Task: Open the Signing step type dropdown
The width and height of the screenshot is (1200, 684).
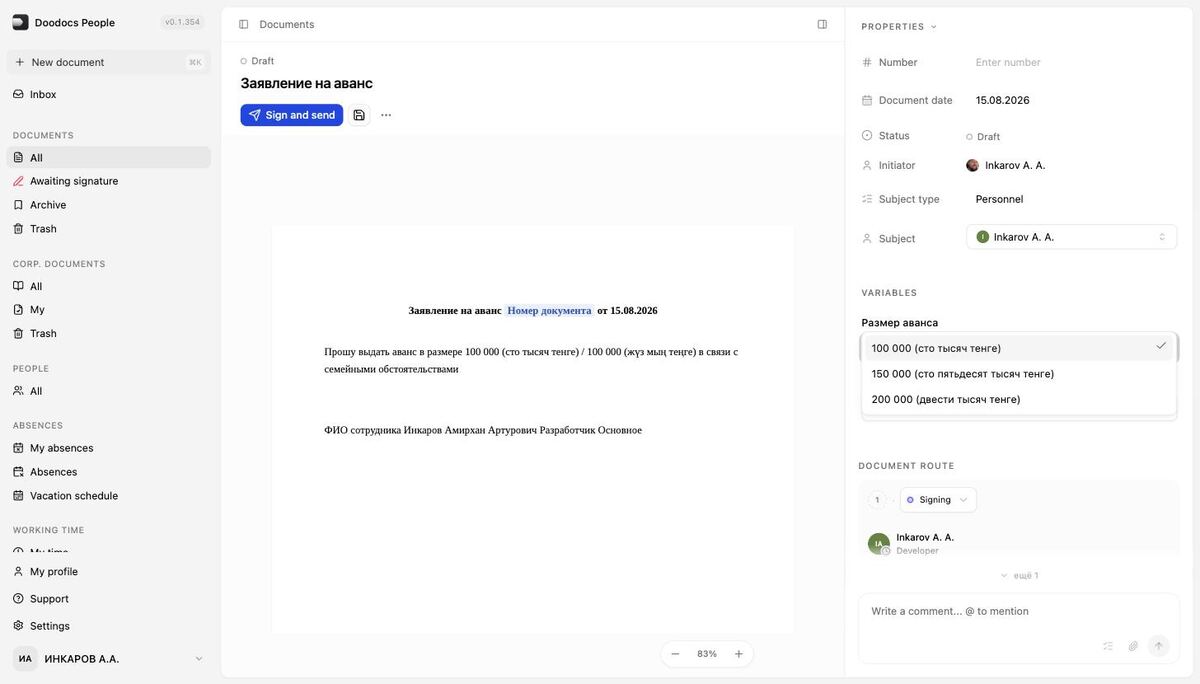Action: 938,500
